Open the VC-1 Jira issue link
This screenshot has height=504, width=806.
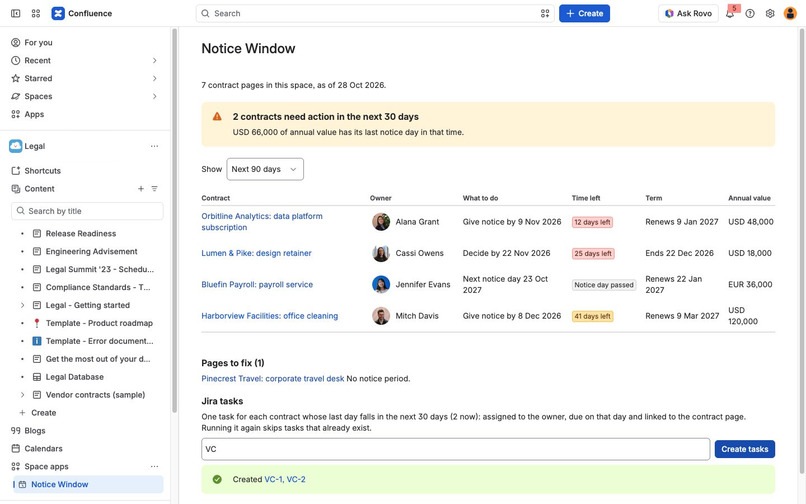(273, 479)
